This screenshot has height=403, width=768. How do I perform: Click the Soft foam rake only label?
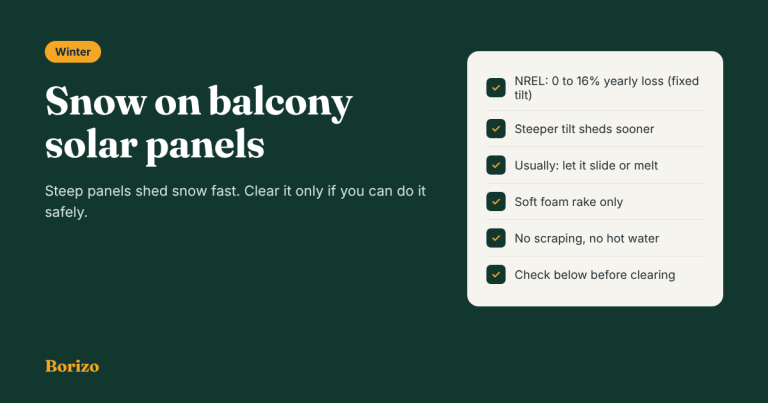[x=569, y=202]
